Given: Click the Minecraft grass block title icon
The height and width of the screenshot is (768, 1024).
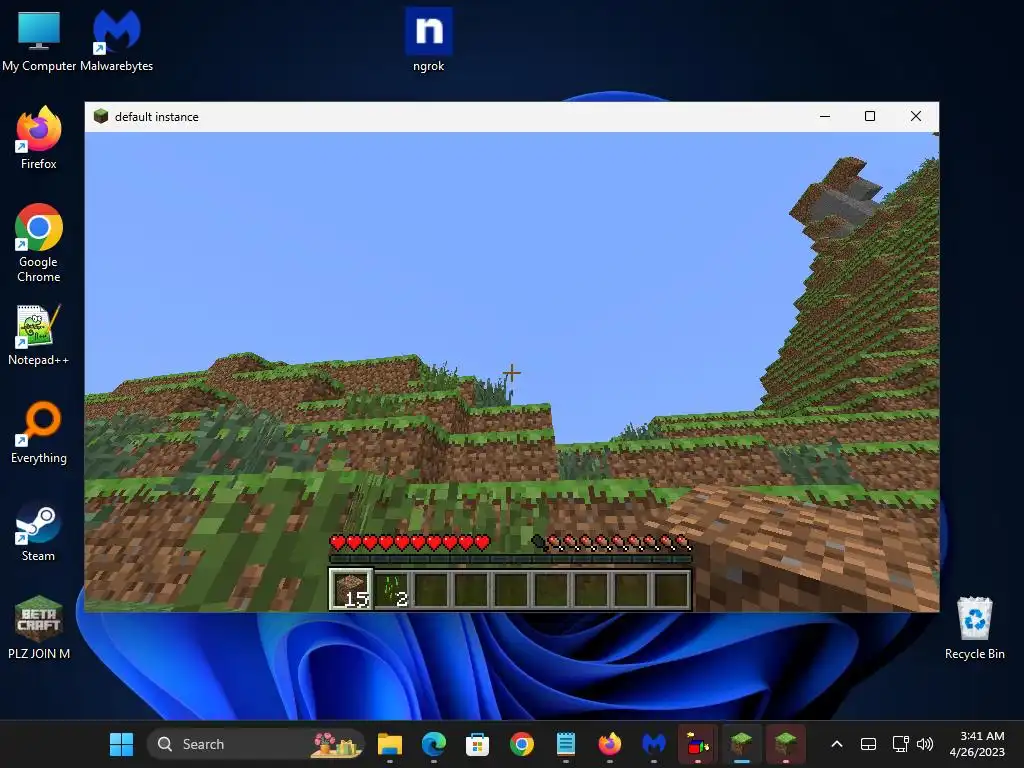Looking at the screenshot, I should point(101,116).
